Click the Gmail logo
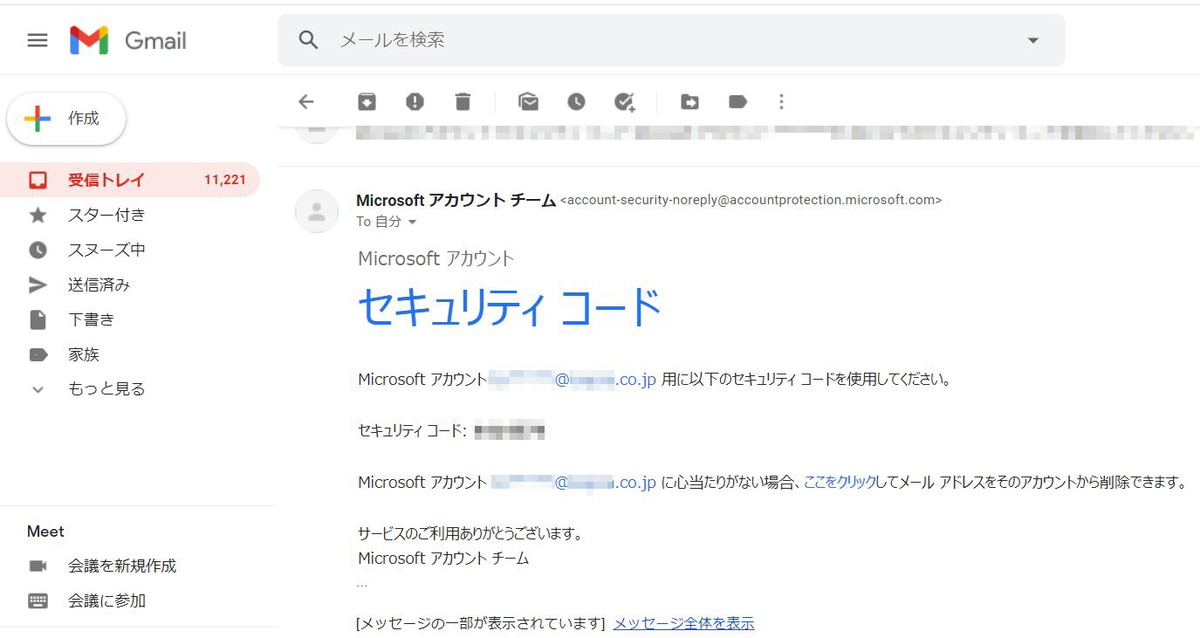This screenshot has height=638, width=1200. [128, 40]
